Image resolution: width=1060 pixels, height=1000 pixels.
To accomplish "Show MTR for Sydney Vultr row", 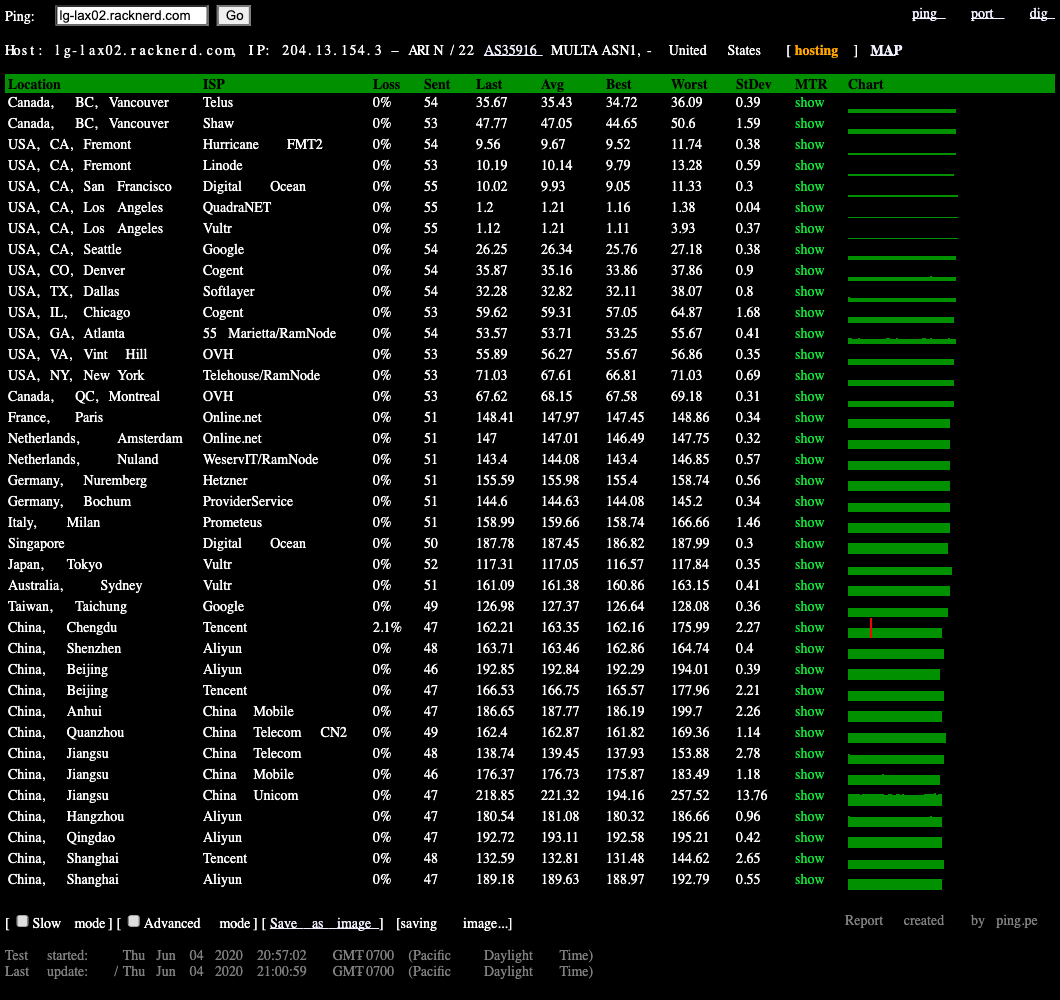I will point(809,584).
